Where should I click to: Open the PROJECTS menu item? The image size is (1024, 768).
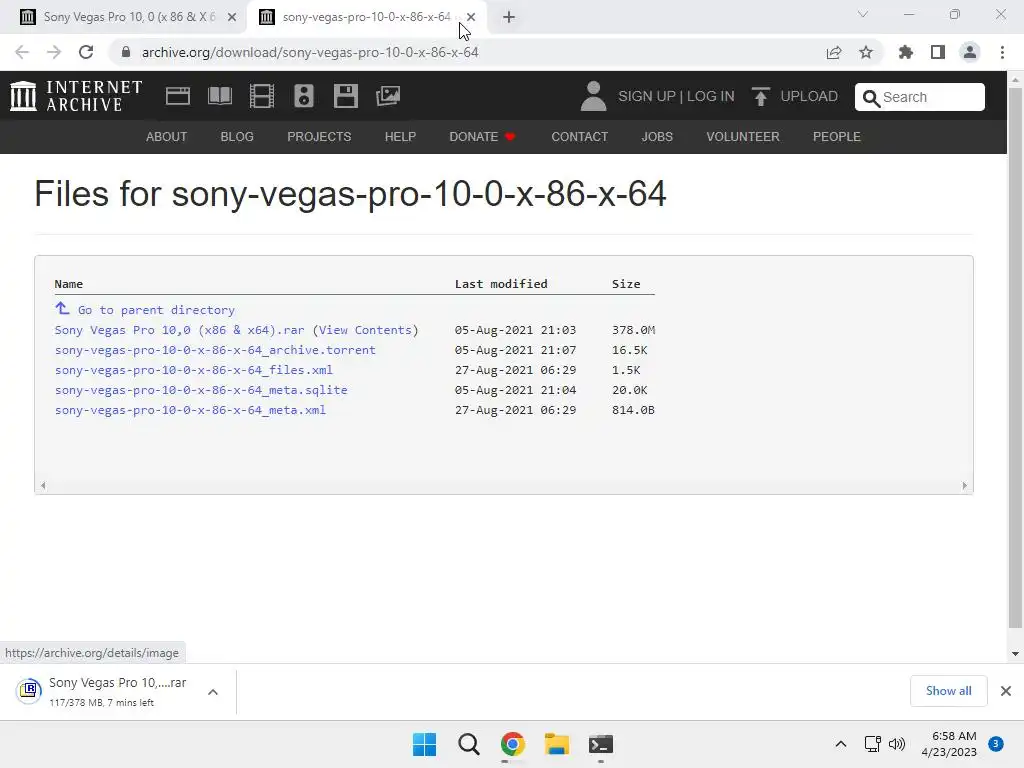319,136
